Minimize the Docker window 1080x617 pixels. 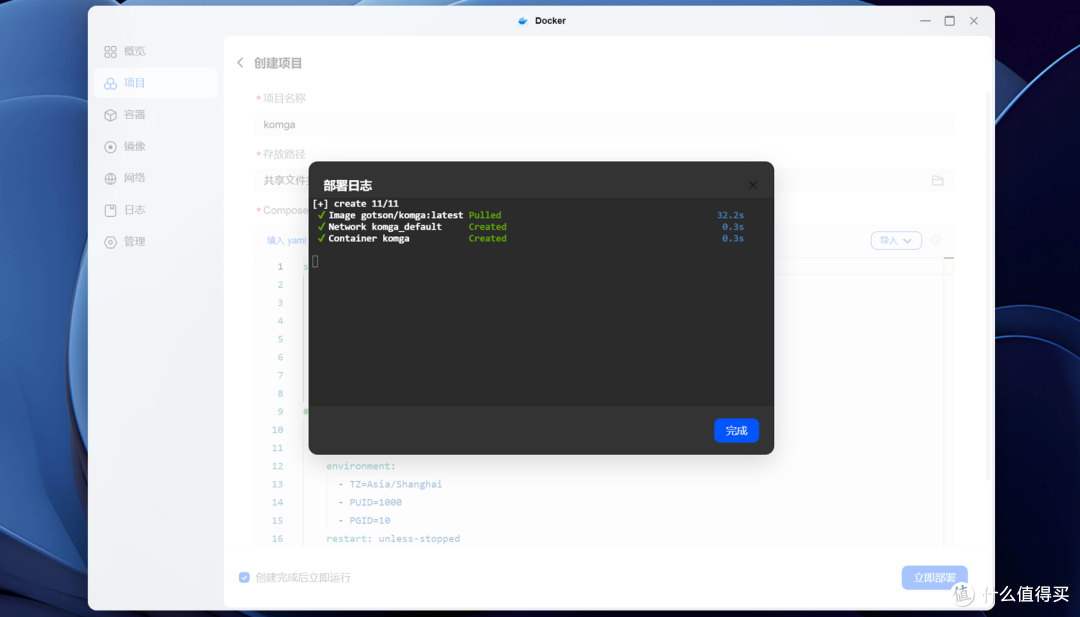(925, 21)
